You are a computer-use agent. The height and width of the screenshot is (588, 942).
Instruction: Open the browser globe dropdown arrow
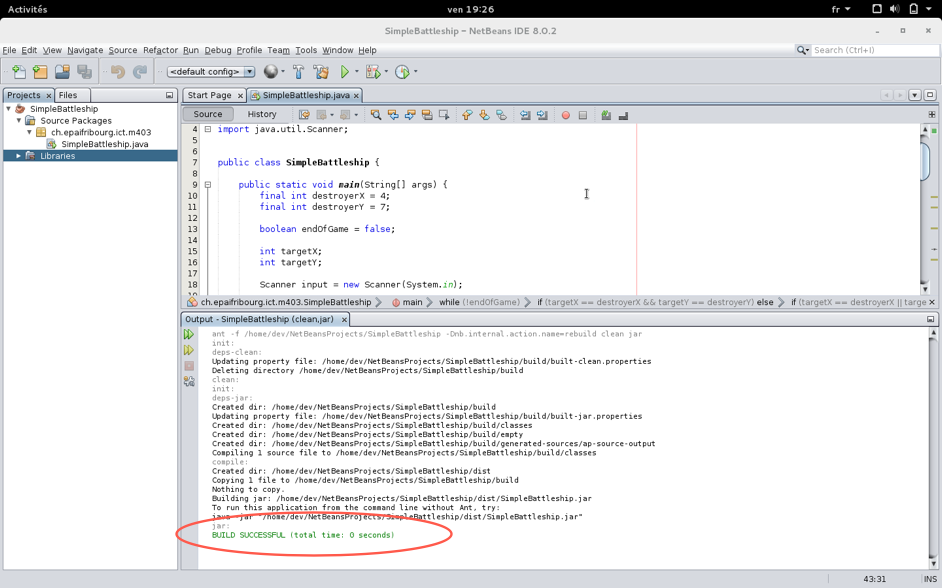(x=283, y=71)
